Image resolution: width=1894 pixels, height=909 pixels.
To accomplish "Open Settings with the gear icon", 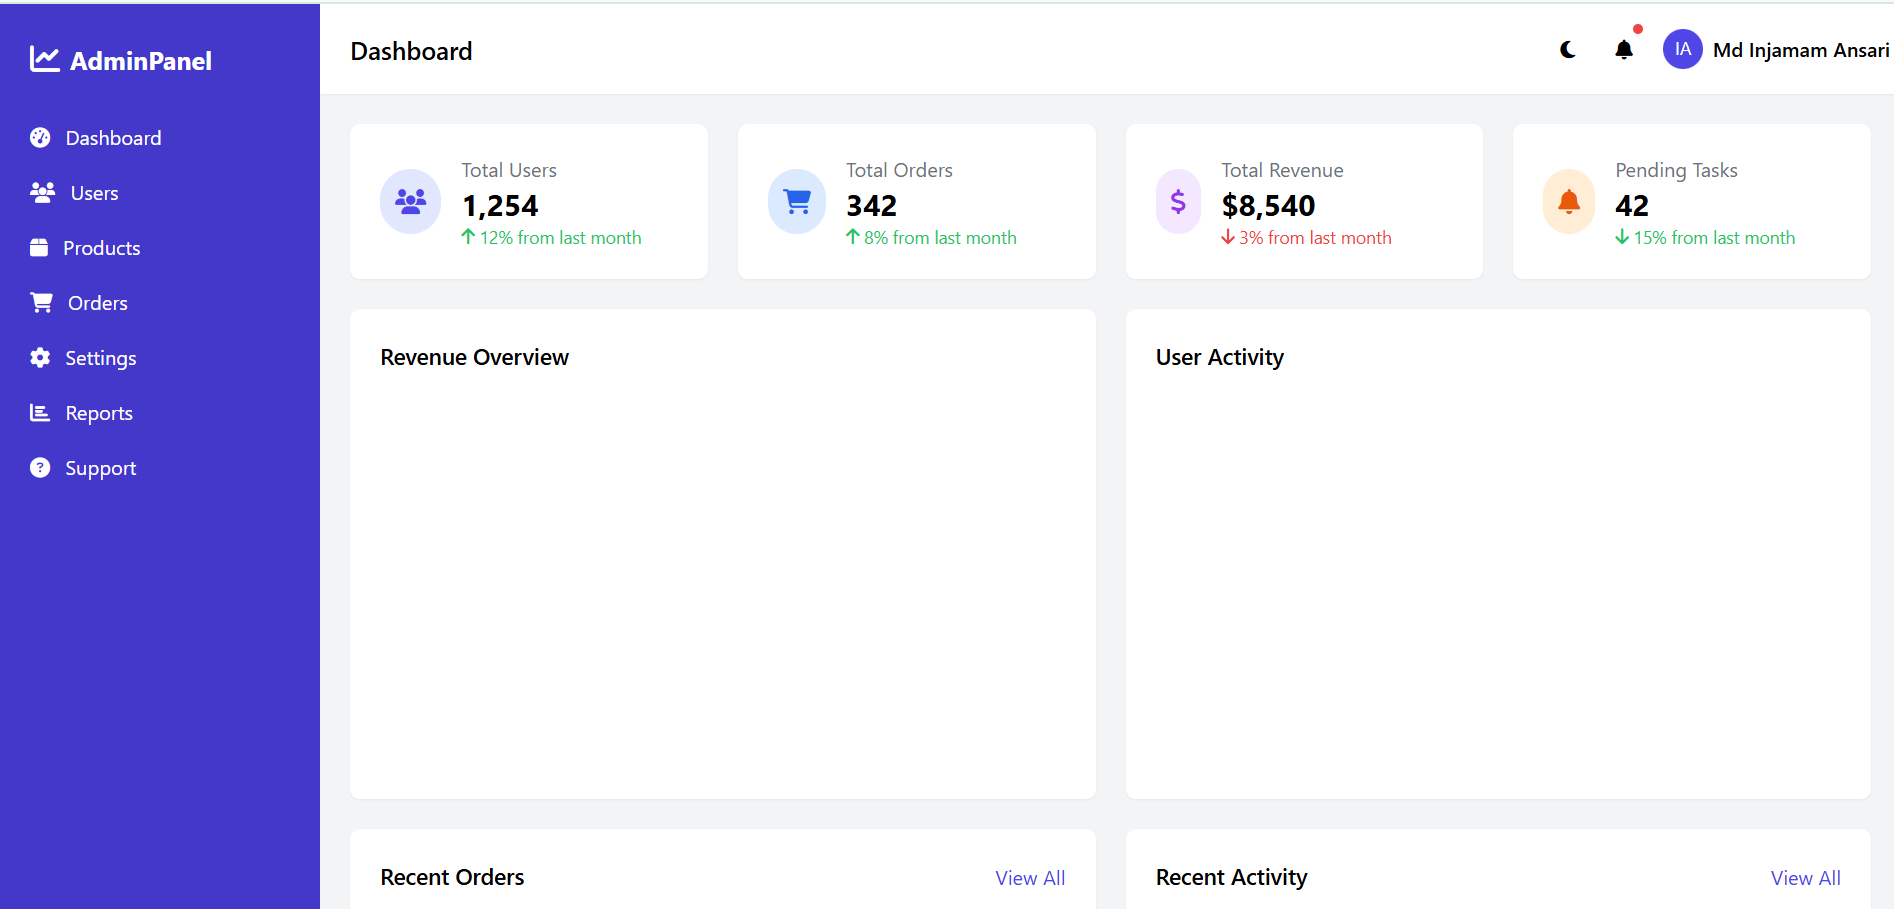I will click(x=39, y=357).
